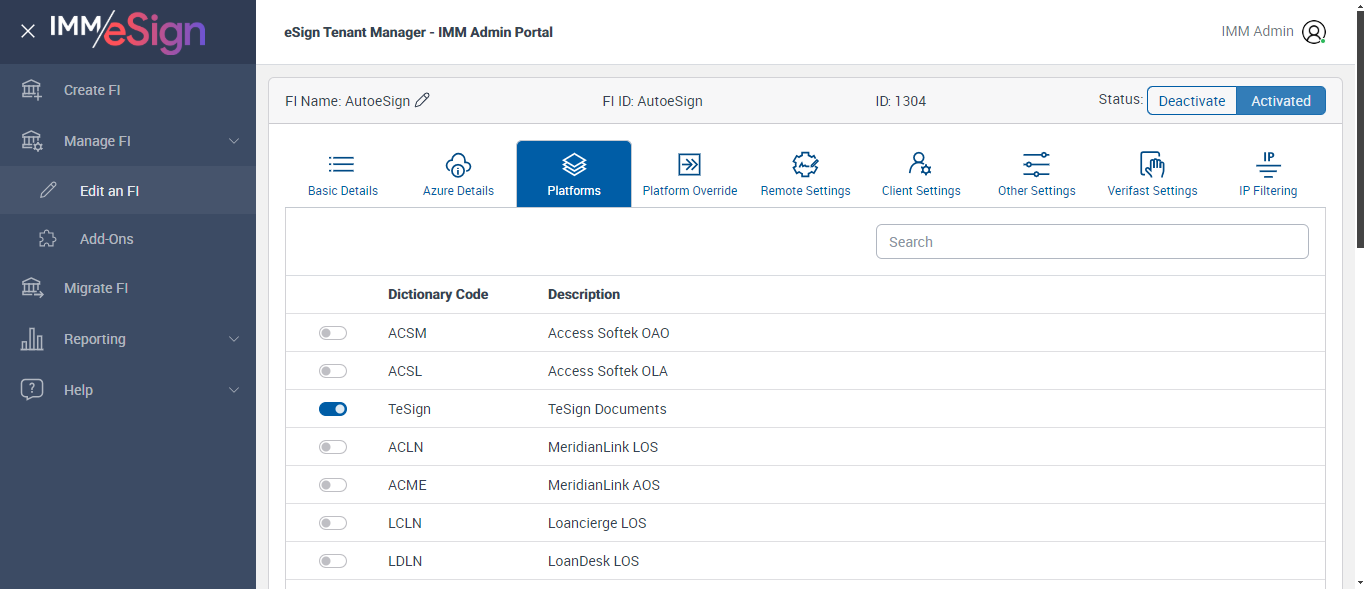Click the Description column header

pos(584,294)
